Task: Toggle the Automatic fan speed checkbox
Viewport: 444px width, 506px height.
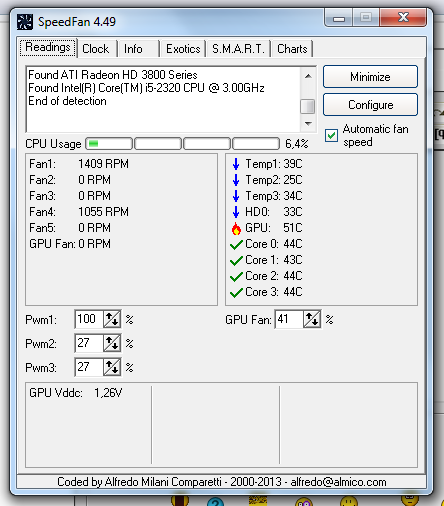Action: click(x=331, y=136)
